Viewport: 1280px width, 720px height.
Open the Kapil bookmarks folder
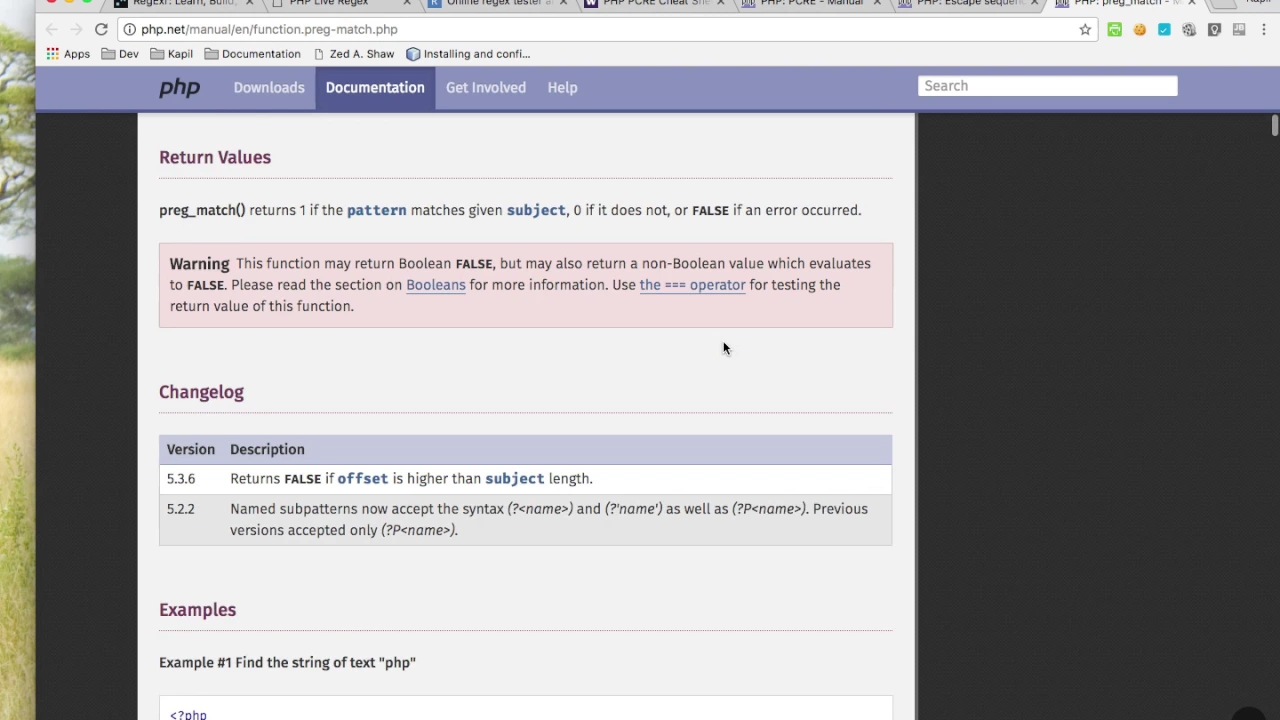point(172,54)
